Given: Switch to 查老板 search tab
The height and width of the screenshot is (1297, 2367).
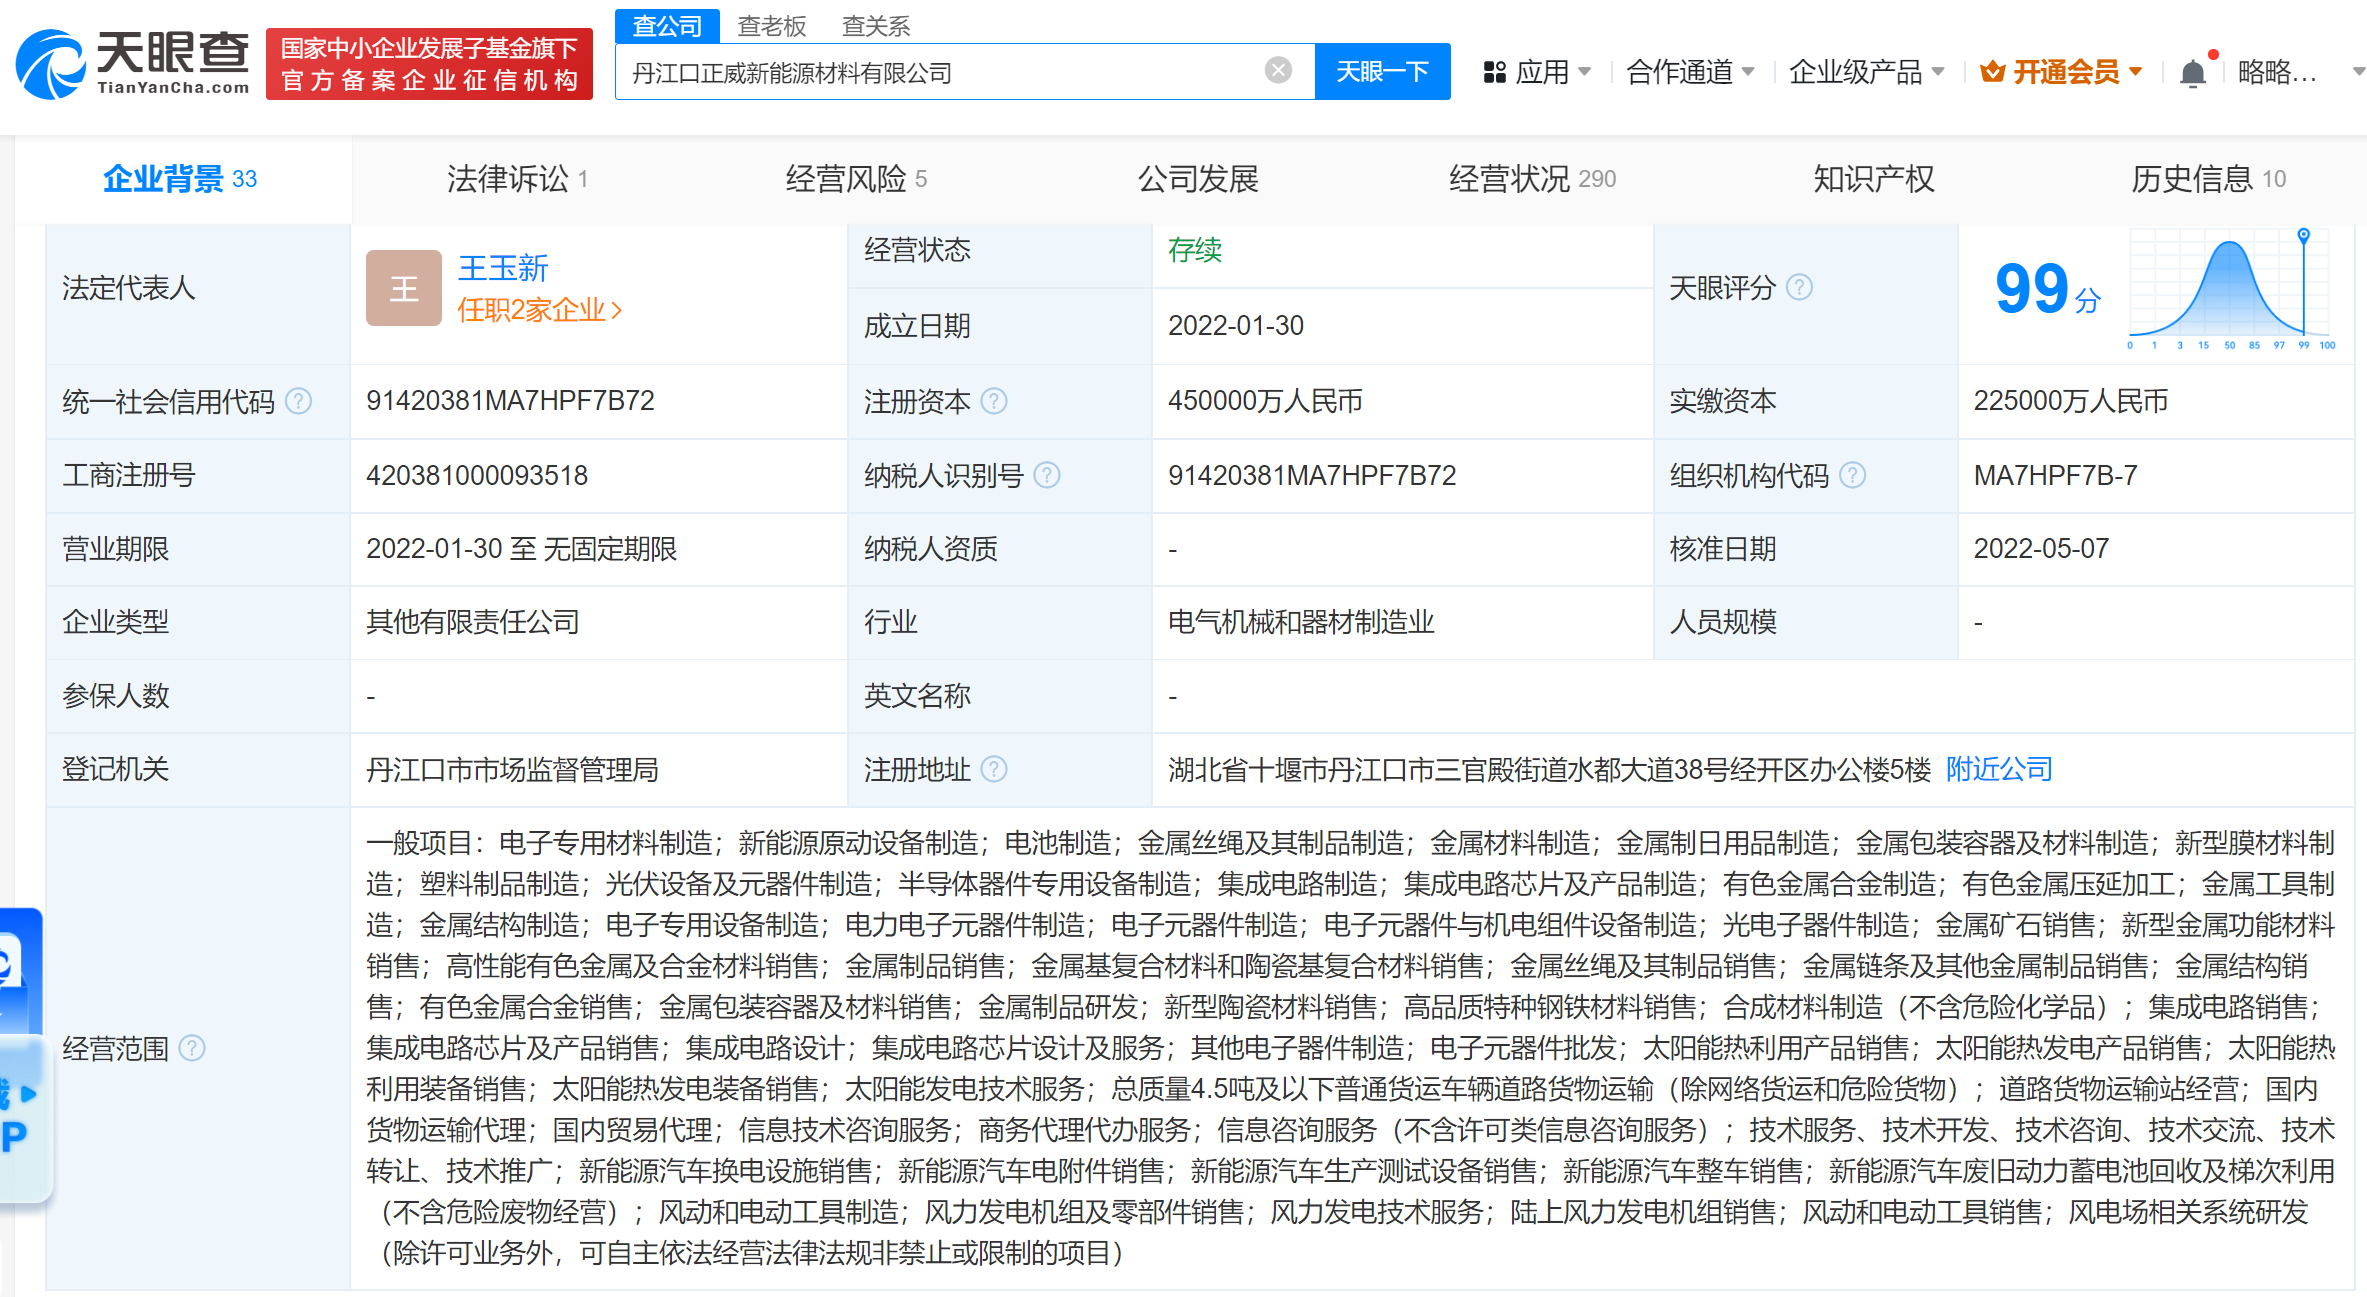Looking at the screenshot, I should [x=772, y=26].
